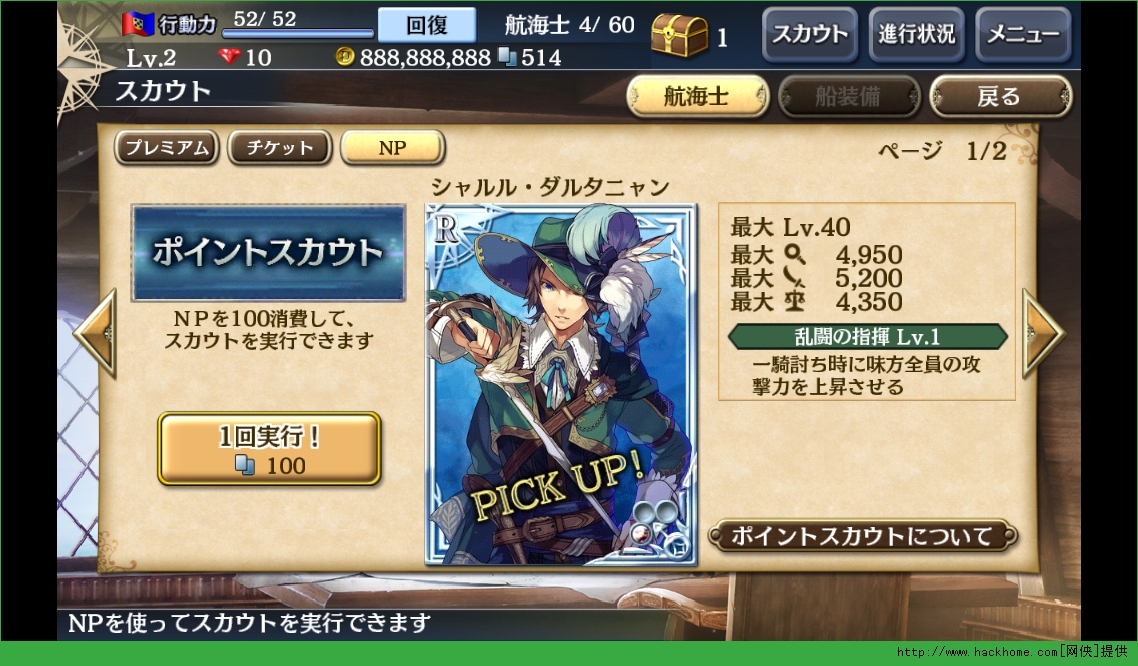The image size is (1138, 666).
Task: Tap the NP points icon beside 514
Action: (507, 57)
